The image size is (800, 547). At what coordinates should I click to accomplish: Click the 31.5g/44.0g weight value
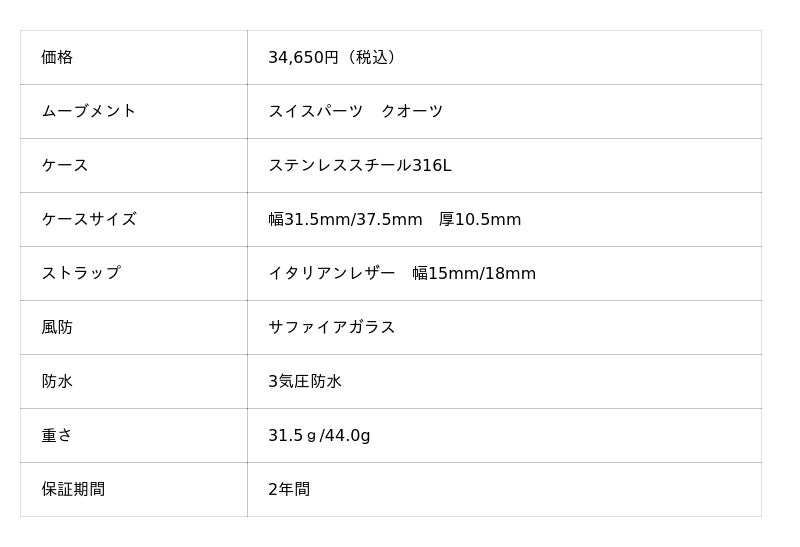[319, 436]
